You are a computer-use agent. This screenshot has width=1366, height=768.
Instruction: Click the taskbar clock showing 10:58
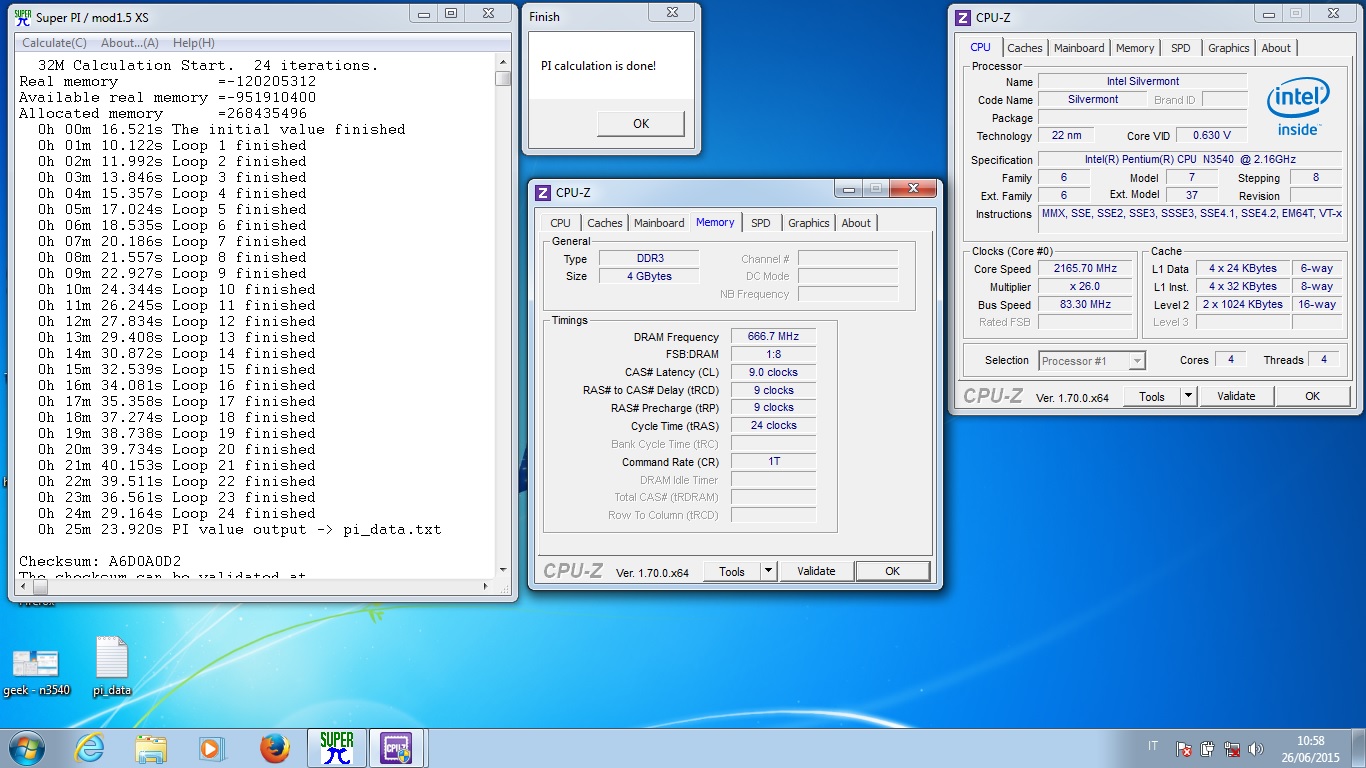coord(1310,748)
